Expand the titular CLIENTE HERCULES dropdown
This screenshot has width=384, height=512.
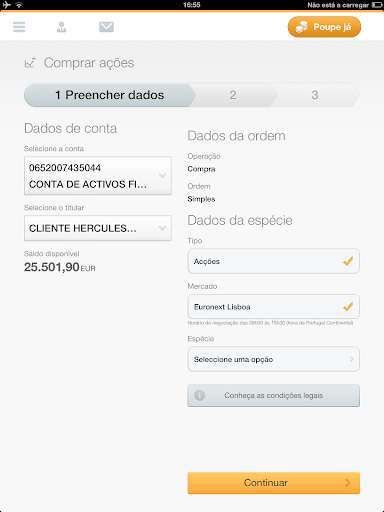tap(98, 228)
